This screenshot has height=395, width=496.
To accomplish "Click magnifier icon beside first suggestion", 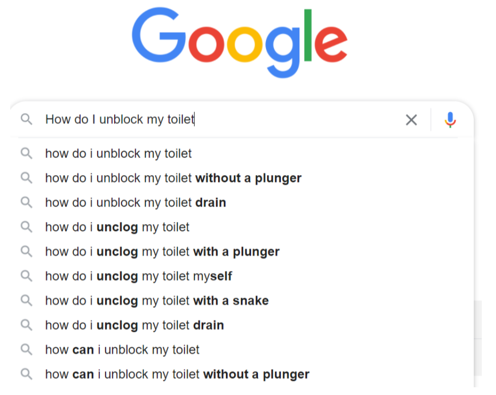I will pos(26,153).
